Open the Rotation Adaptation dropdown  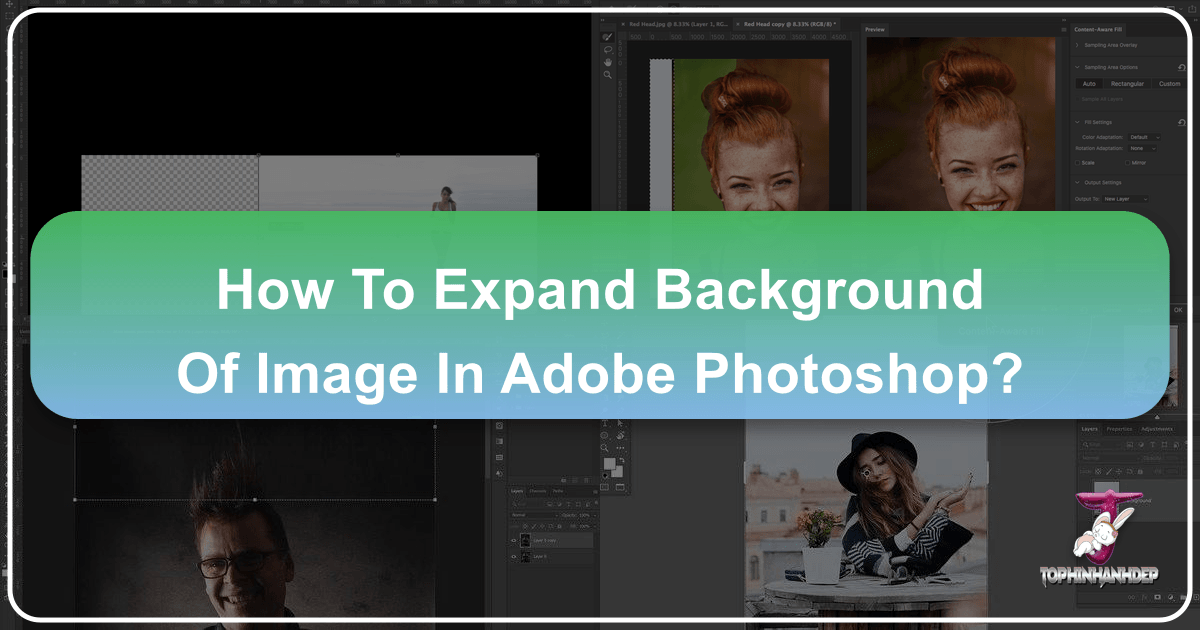(x=1141, y=149)
